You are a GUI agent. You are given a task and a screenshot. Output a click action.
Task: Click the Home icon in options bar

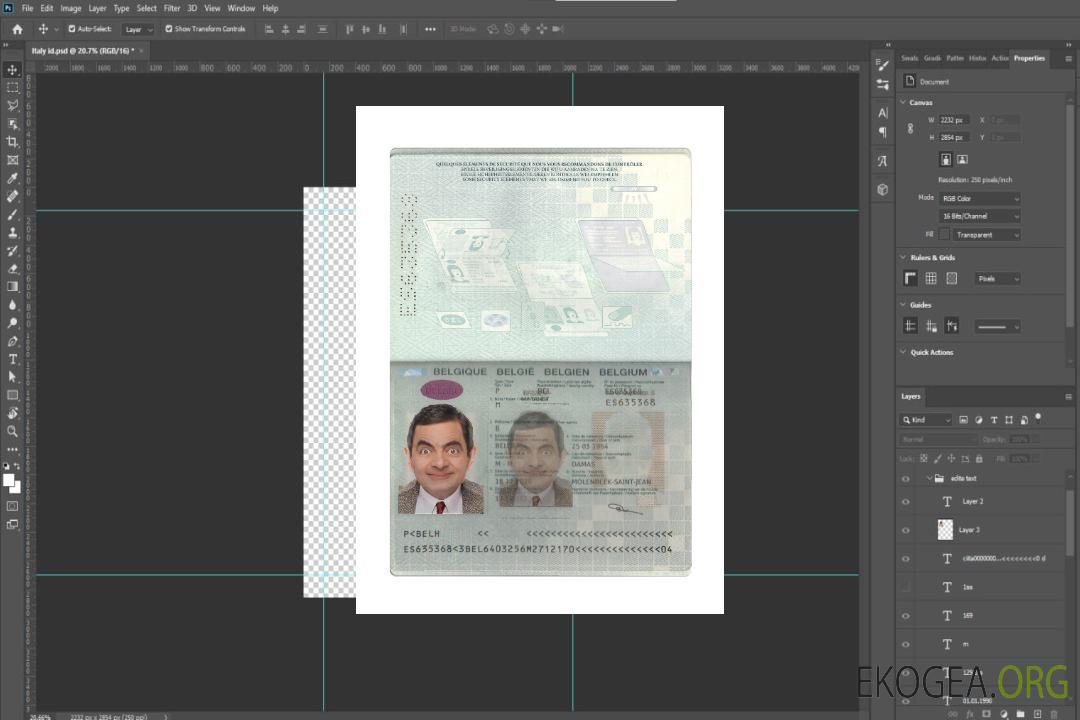(17, 29)
